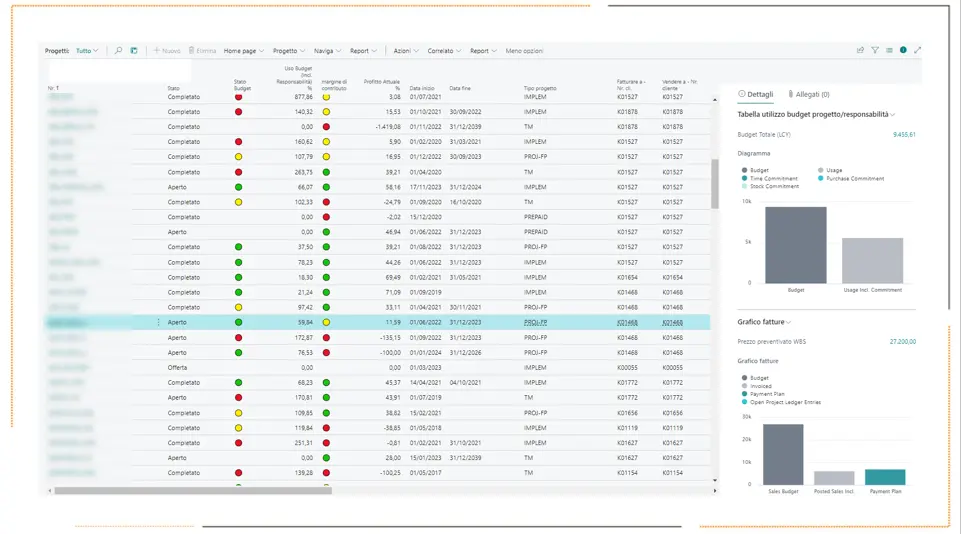Expand the Home page menu
The height and width of the screenshot is (534, 961).
[x=244, y=51]
